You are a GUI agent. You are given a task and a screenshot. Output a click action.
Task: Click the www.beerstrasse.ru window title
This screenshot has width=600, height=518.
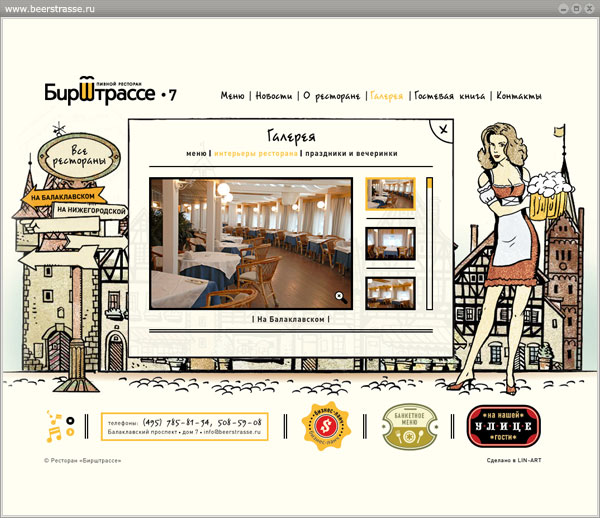pos(50,9)
